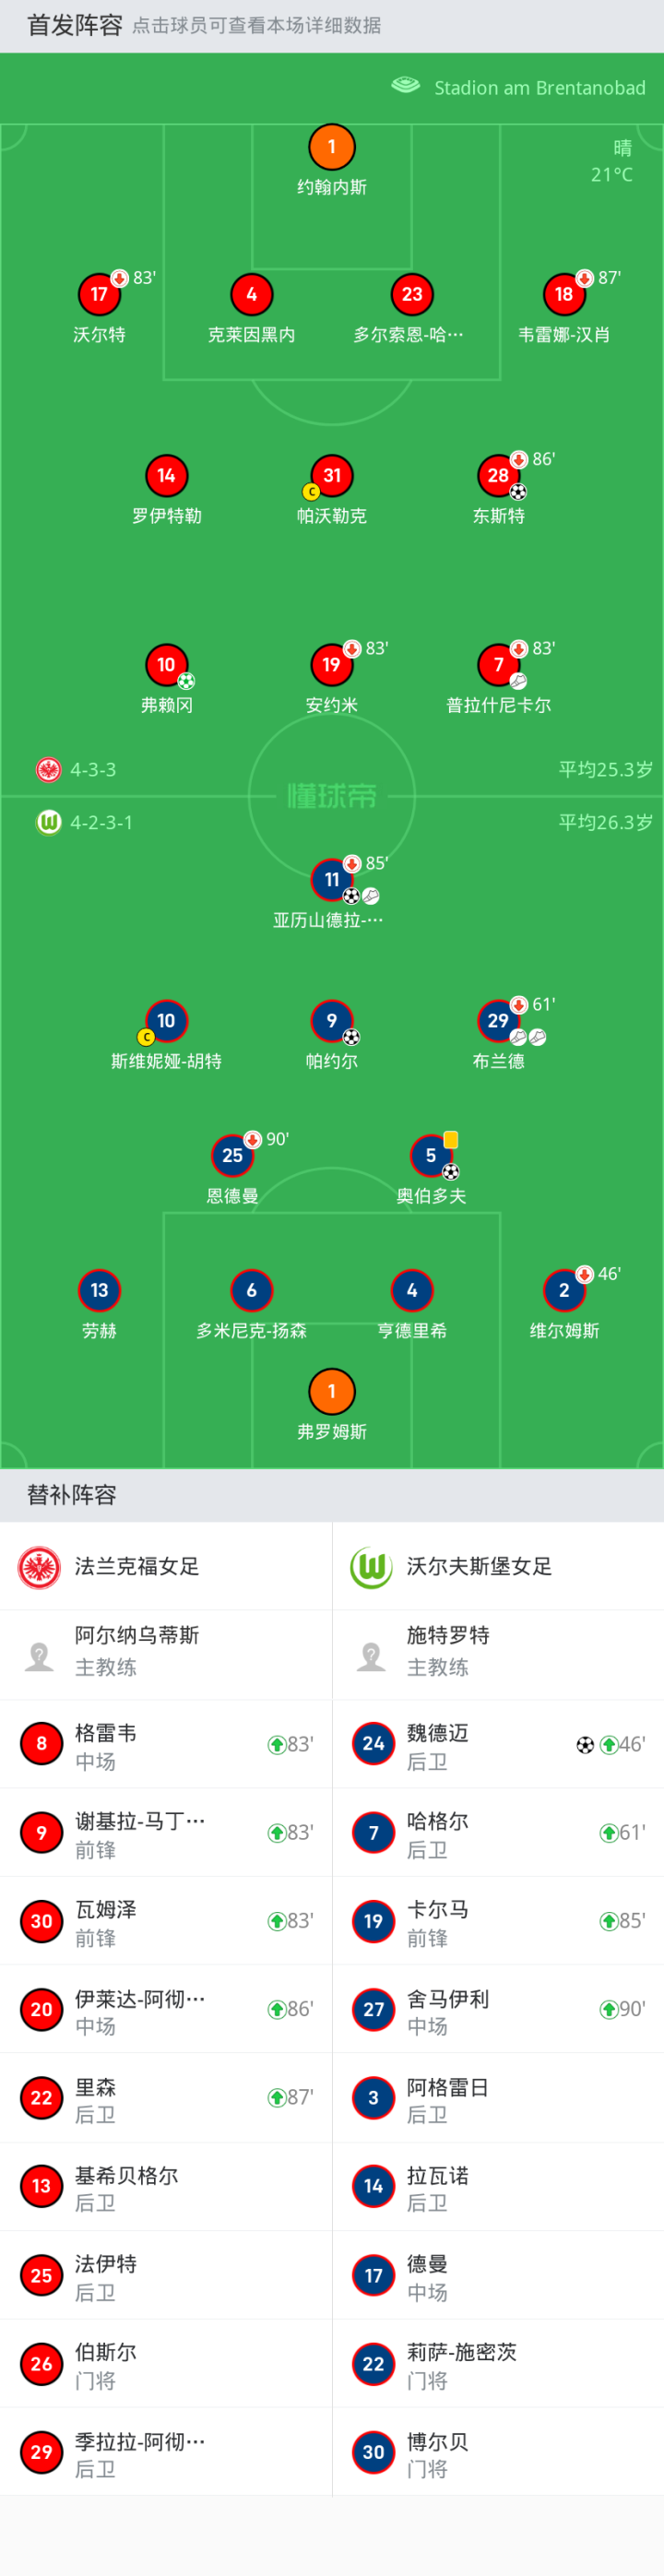Tap substitute goalkeeper 伯斯尔 number 26
This screenshot has height=2576, width=664.
(166, 2363)
